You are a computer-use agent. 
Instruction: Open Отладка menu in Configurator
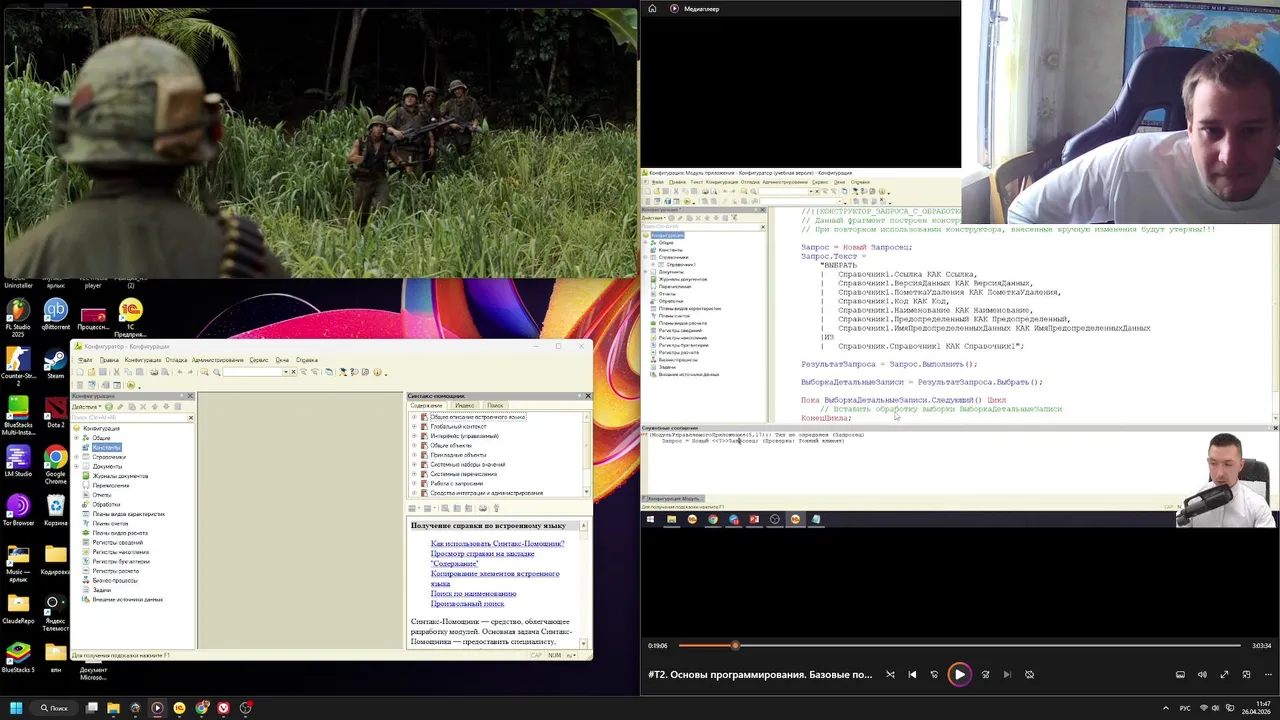click(176, 360)
